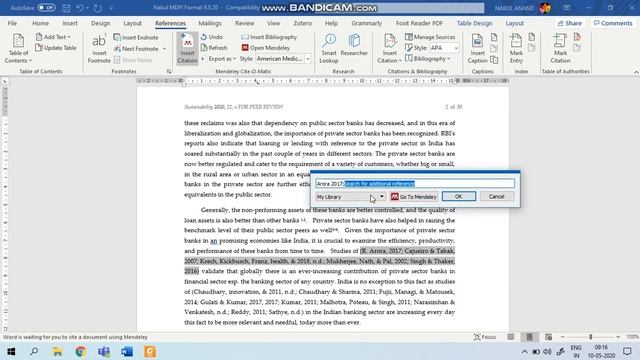Click Update Table button

tap(56, 48)
